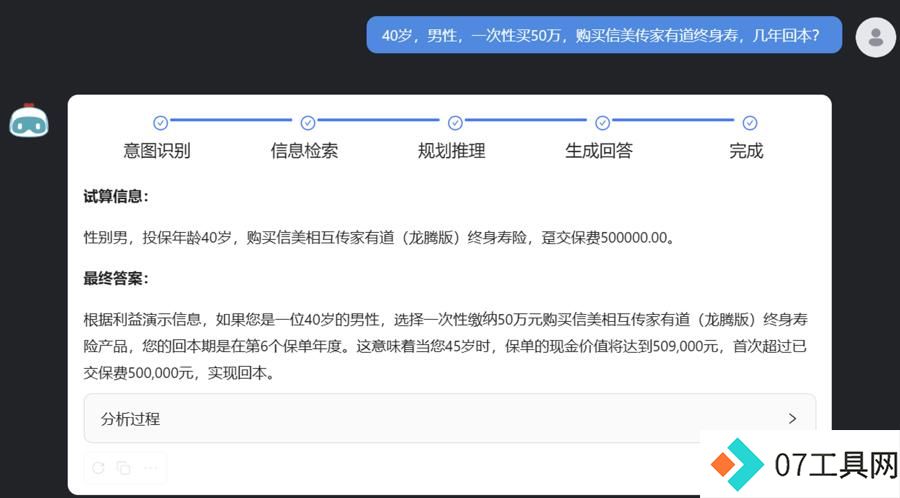Open the more options ellipsis icon
The height and width of the screenshot is (498, 900).
(150, 468)
